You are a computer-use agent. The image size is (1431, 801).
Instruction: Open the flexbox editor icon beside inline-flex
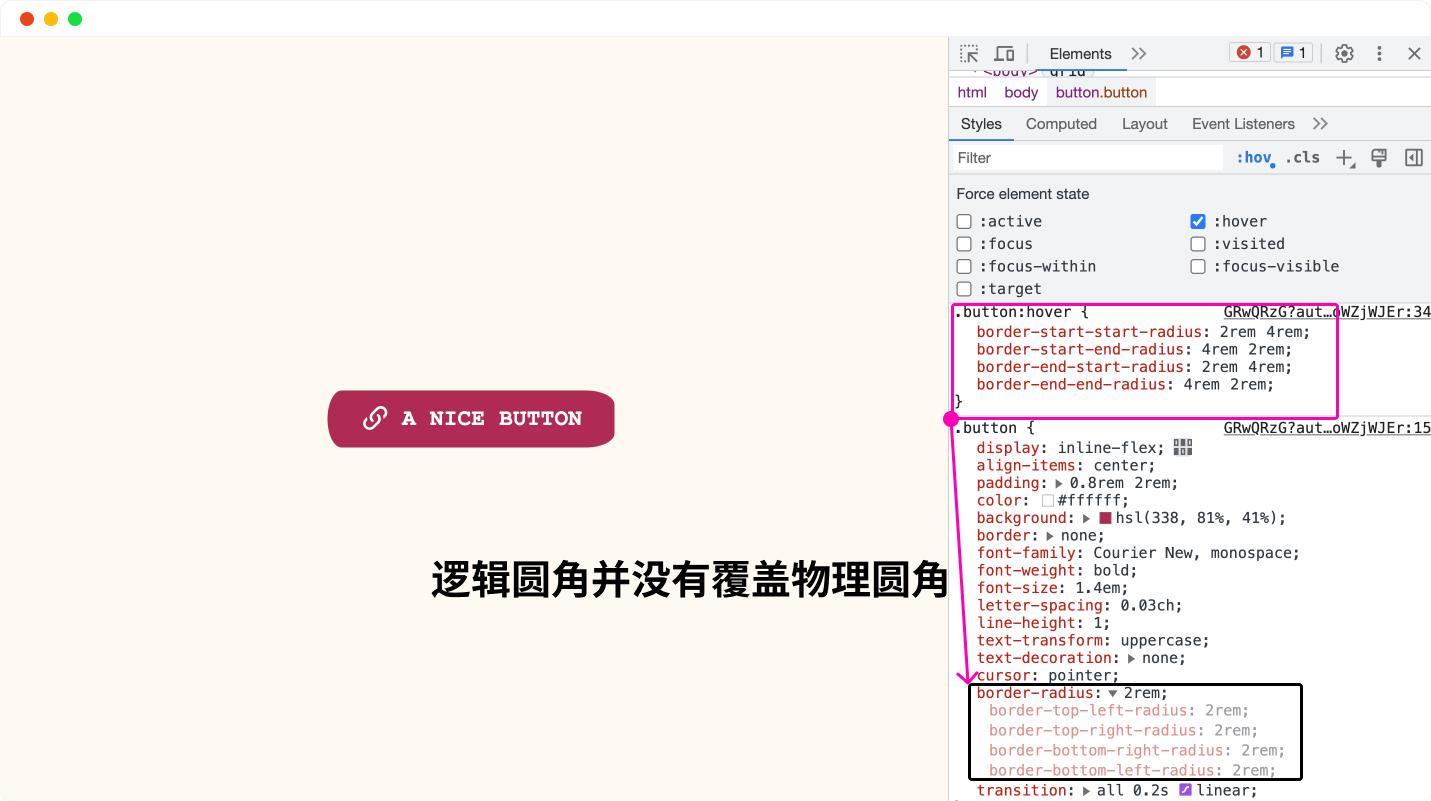point(1183,447)
